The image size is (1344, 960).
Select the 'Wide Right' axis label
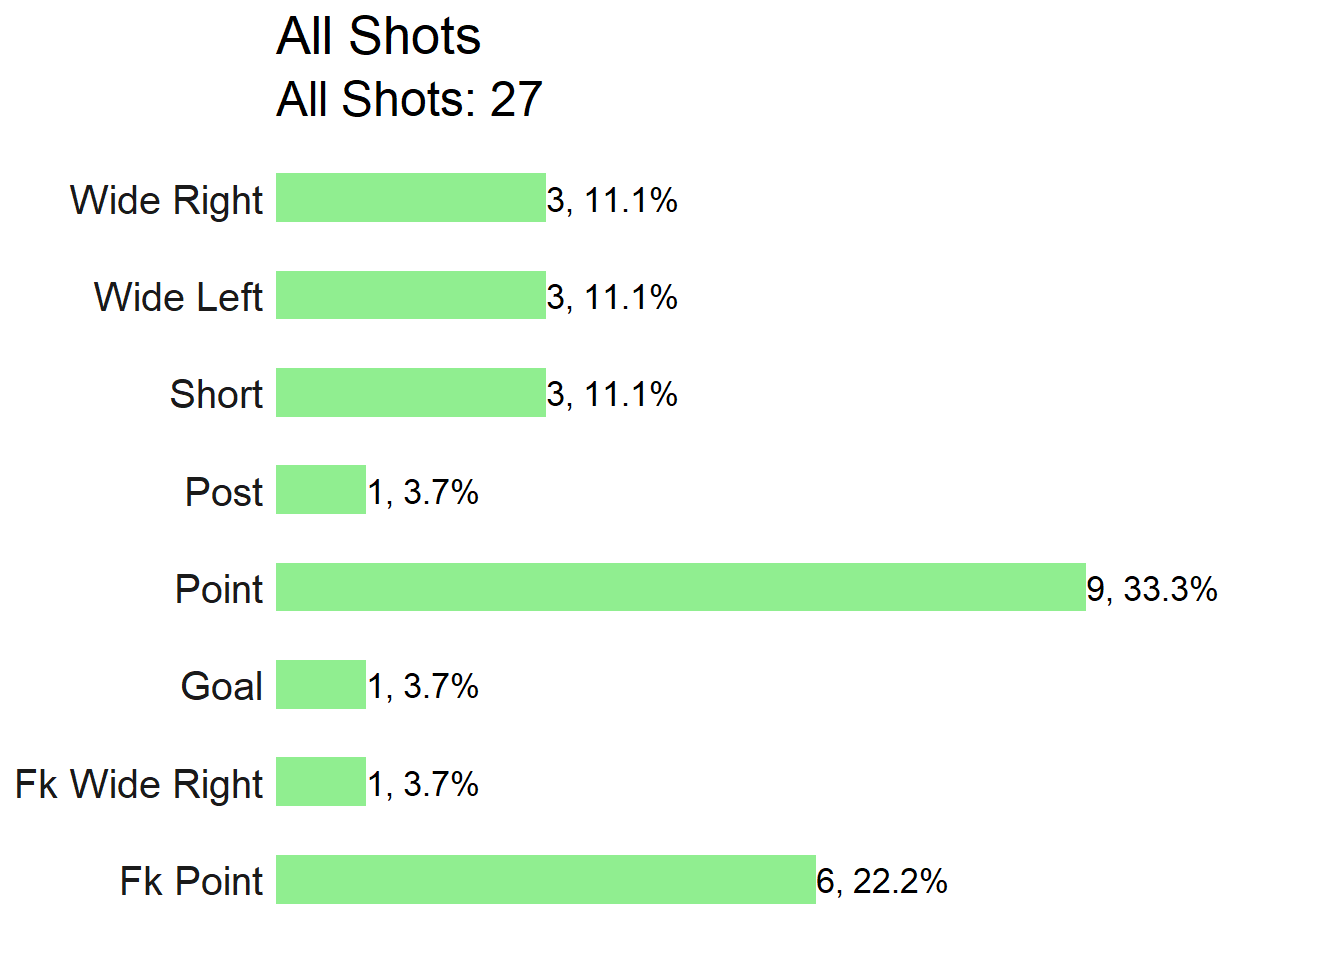tap(166, 200)
